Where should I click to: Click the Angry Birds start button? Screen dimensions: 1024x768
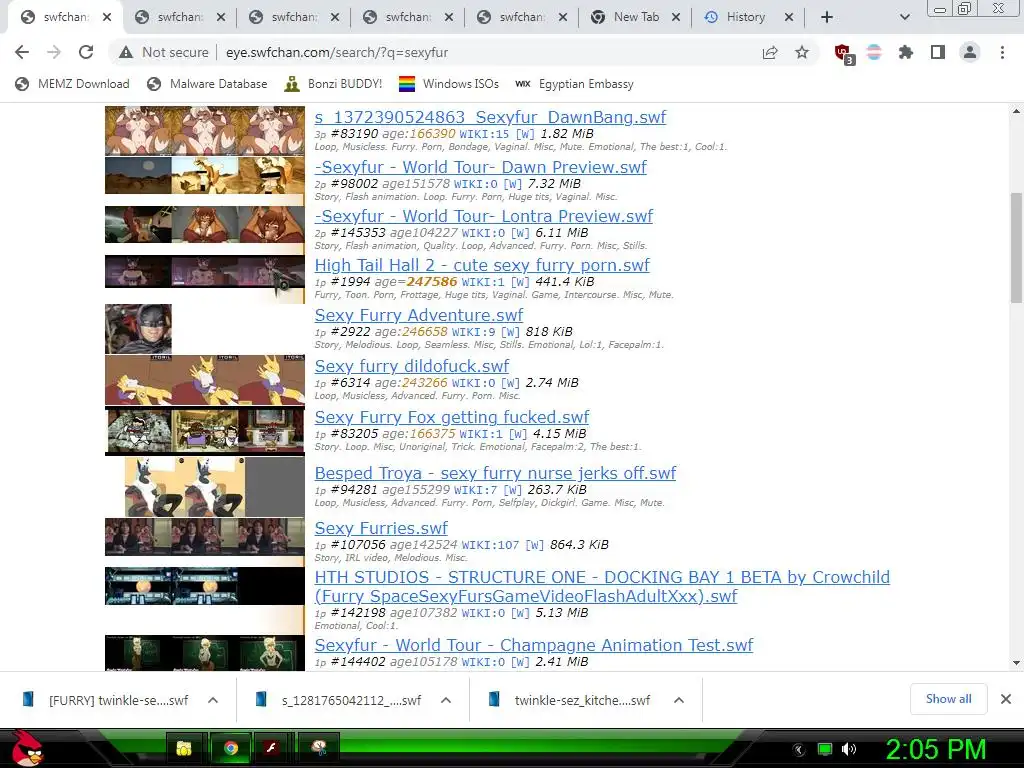[26, 748]
